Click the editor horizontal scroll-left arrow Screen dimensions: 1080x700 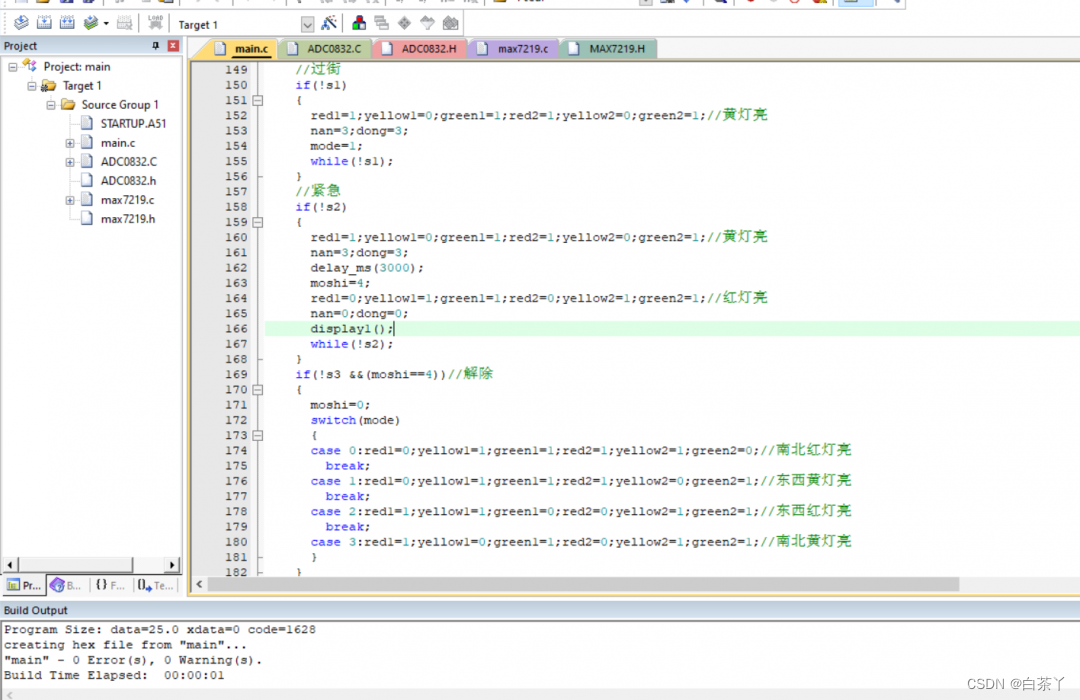pyautogui.click(x=199, y=584)
